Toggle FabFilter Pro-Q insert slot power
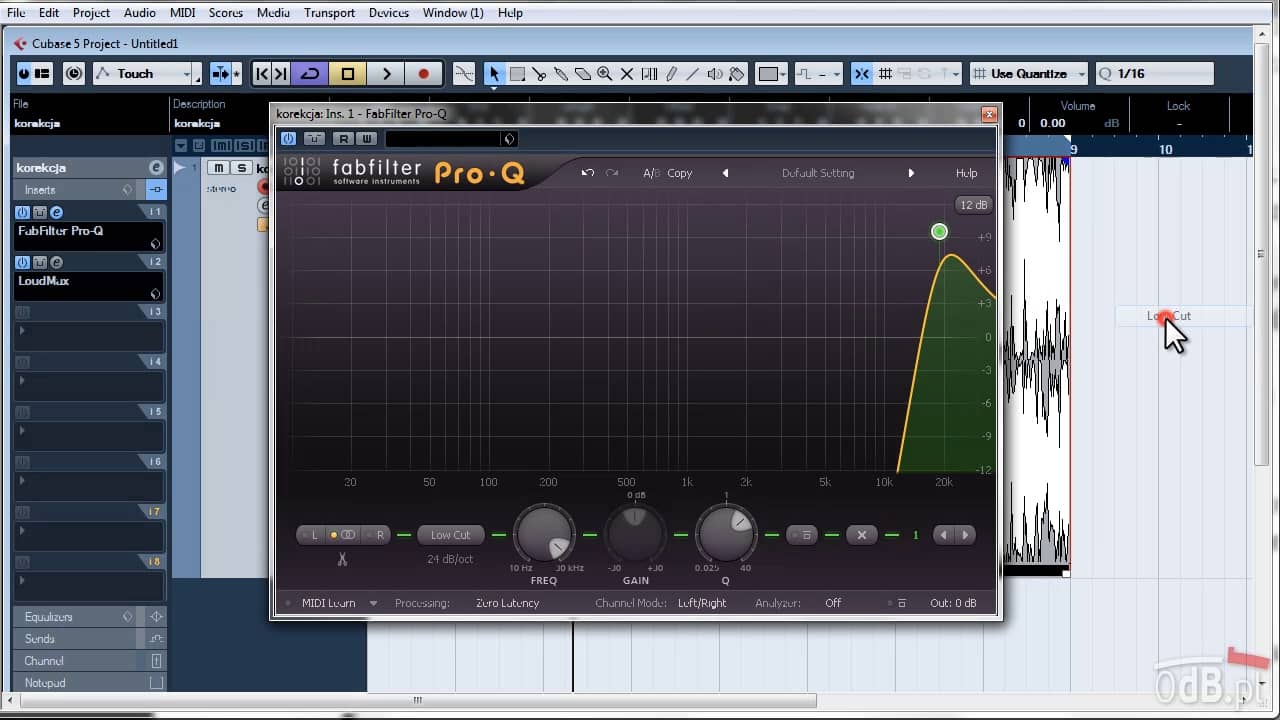The width and height of the screenshot is (1280, 720). [22, 212]
